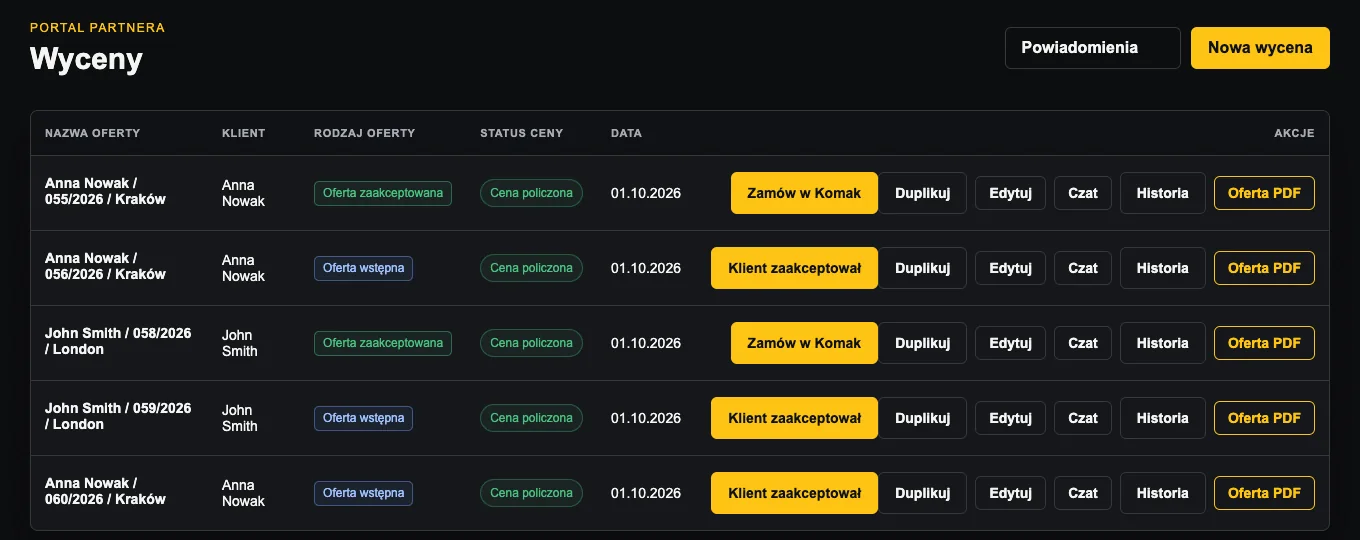Edit offer 060/2026 via Edytuj
This screenshot has height=540, width=1360.
(1010, 493)
